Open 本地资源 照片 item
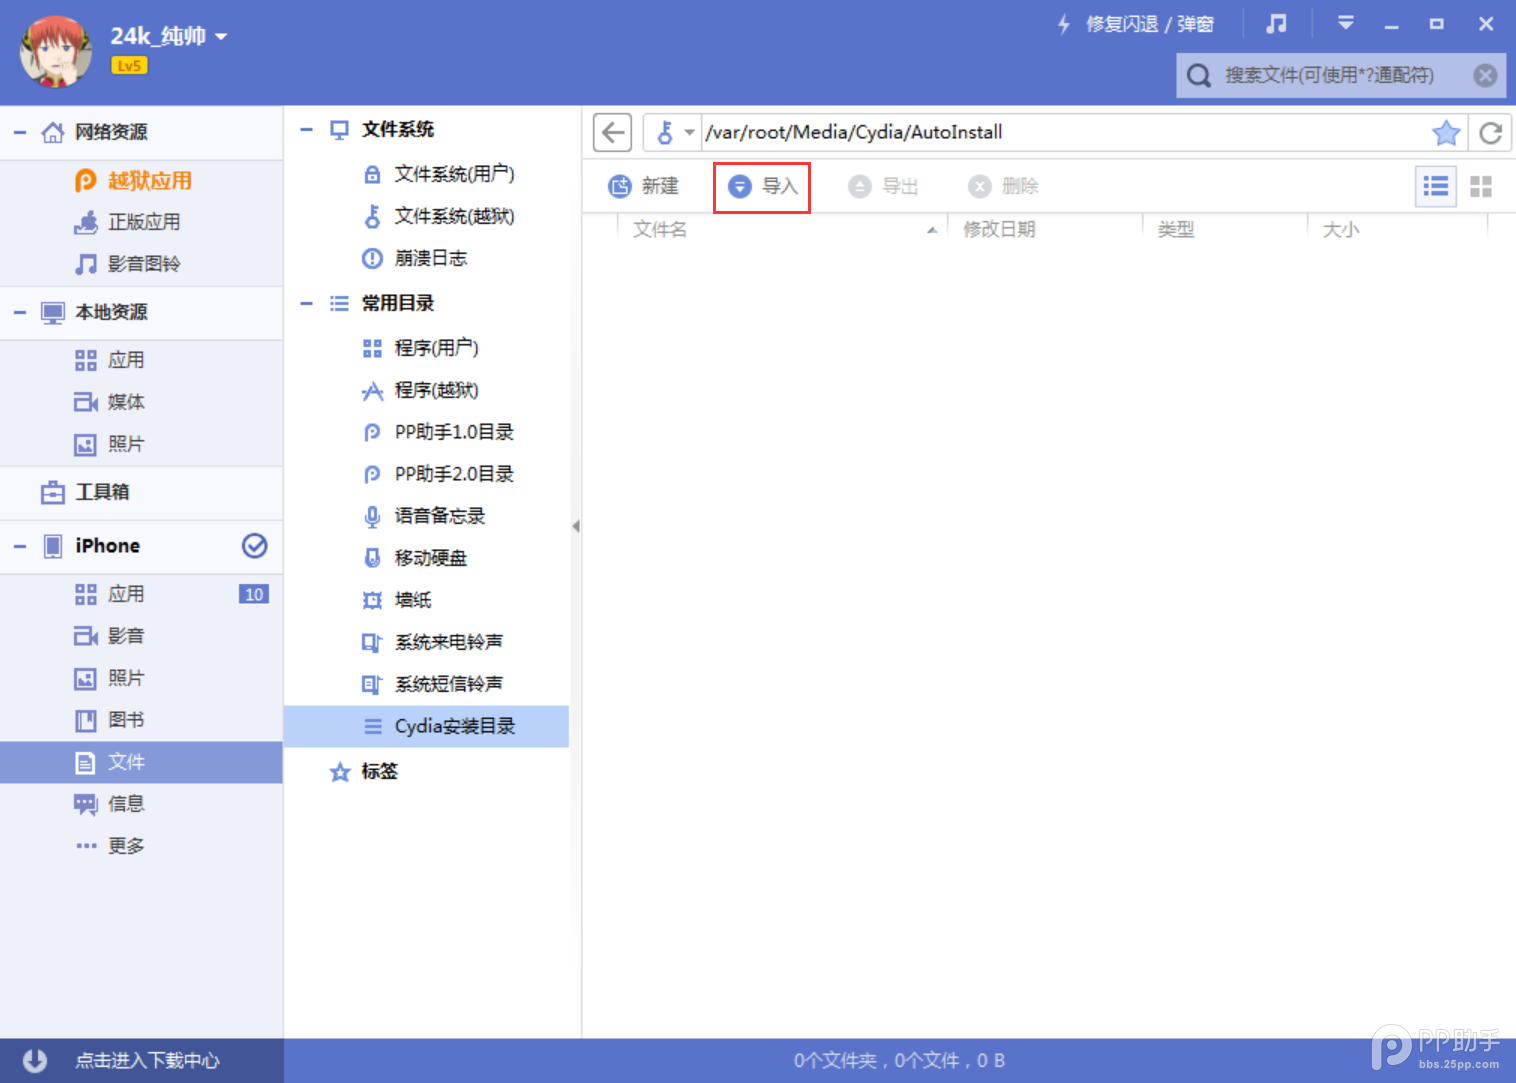 coord(141,444)
